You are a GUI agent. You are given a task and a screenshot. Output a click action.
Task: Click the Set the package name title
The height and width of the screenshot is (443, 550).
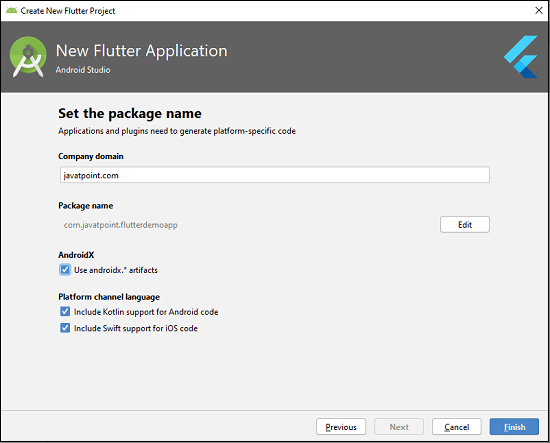click(130, 114)
